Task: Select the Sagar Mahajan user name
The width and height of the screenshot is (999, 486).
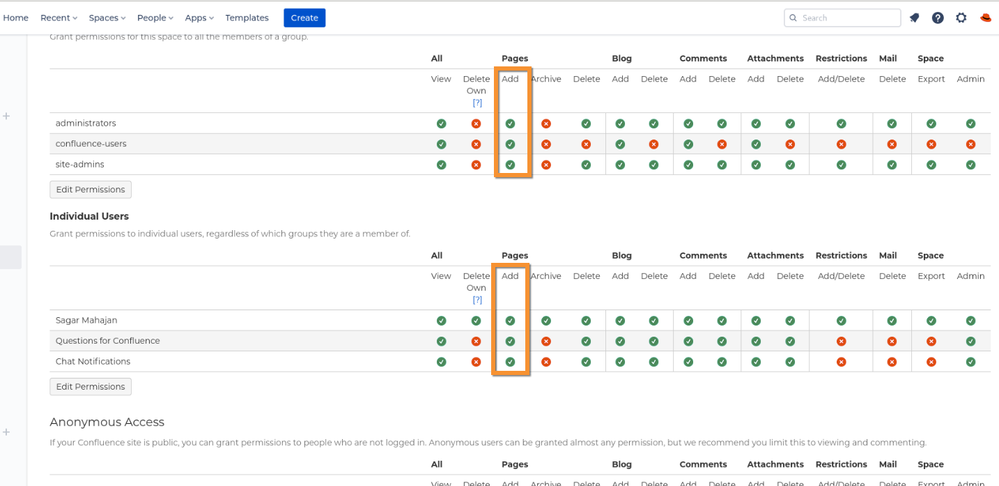Action: pos(87,320)
